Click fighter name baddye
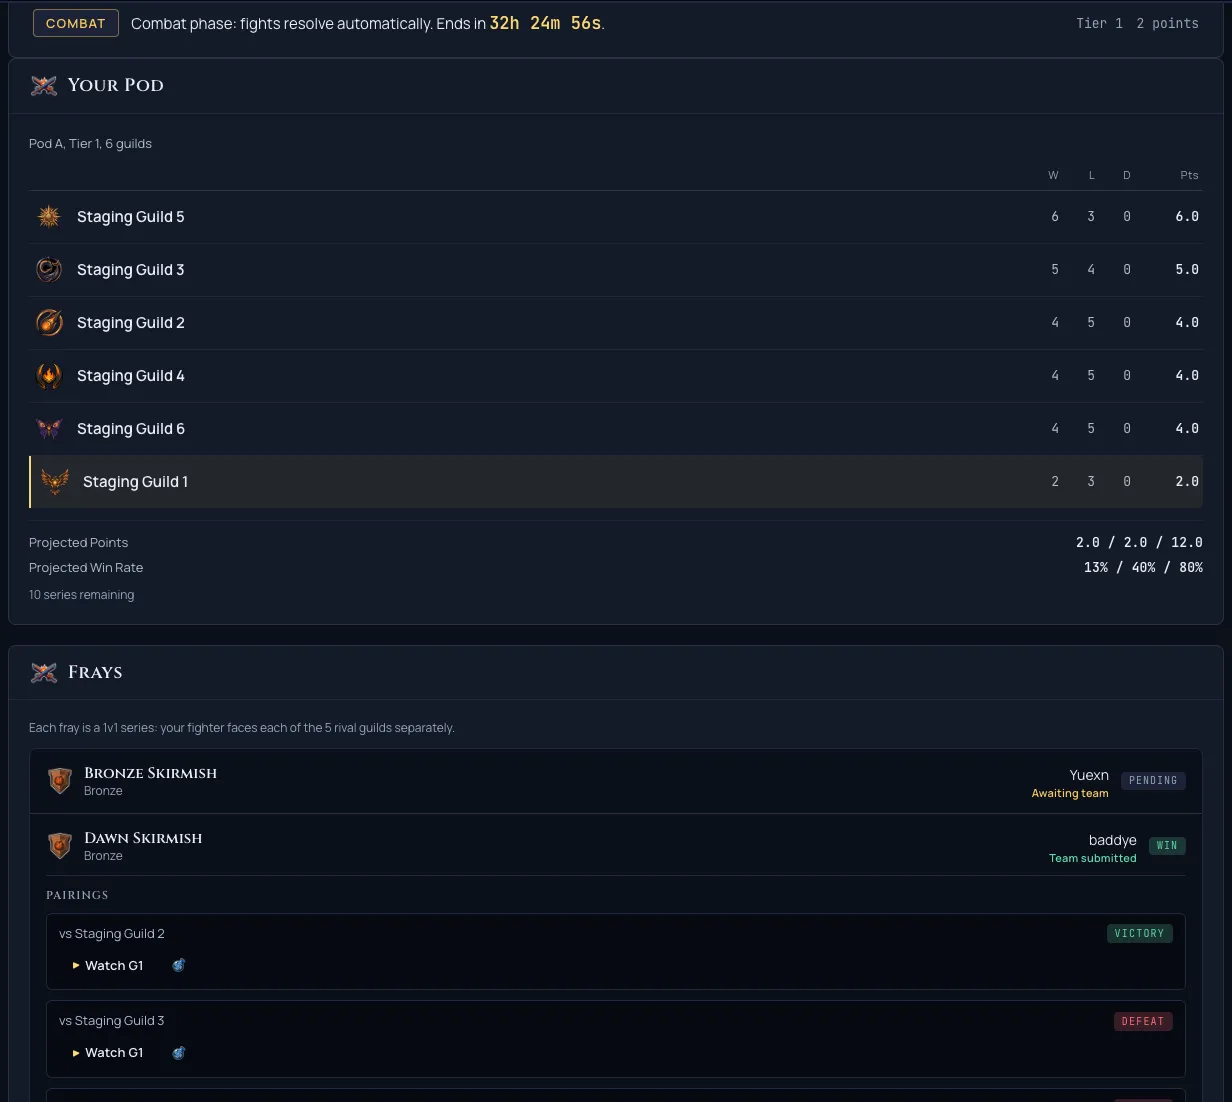1232x1102 pixels. click(1113, 840)
